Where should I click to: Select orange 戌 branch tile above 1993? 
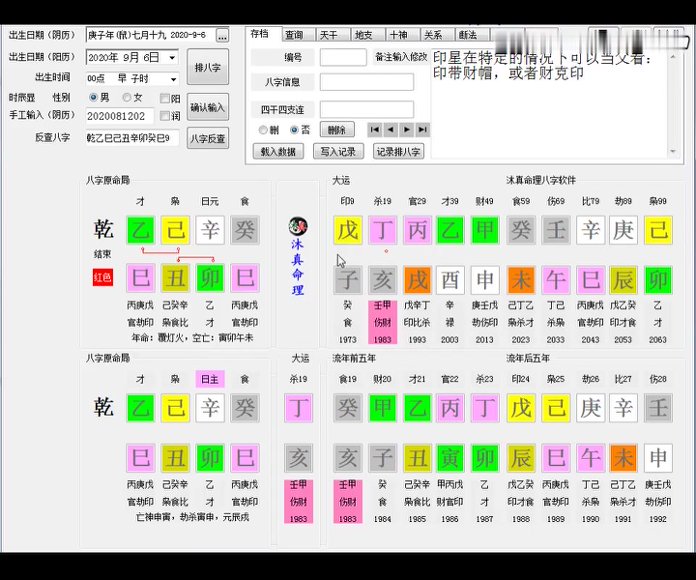tap(417, 280)
